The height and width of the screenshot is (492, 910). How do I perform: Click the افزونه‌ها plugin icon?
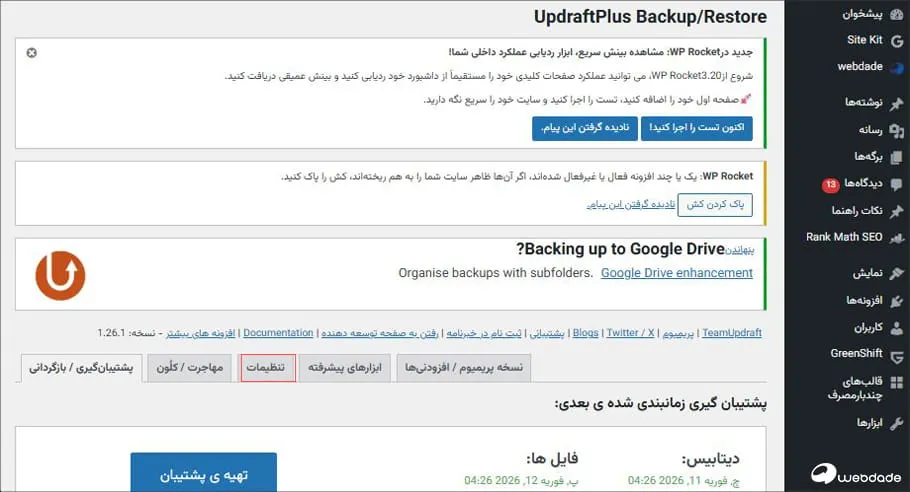tap(897, 301)
